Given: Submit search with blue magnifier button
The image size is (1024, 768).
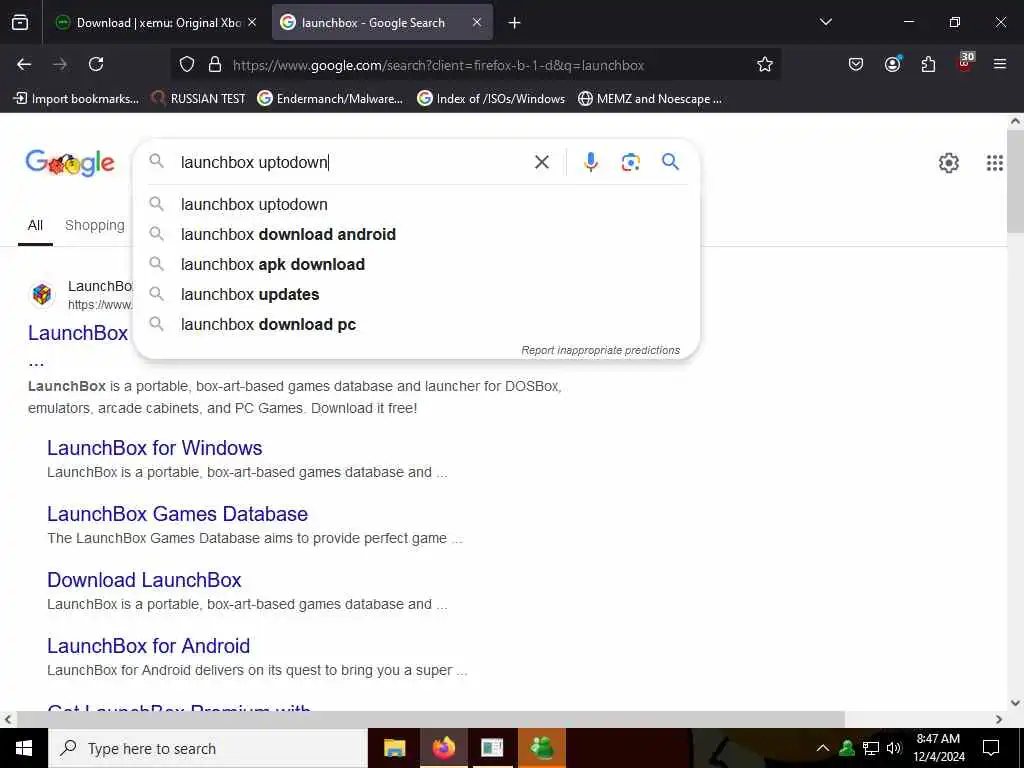Looking at the screenshot, I should [670, 161].
